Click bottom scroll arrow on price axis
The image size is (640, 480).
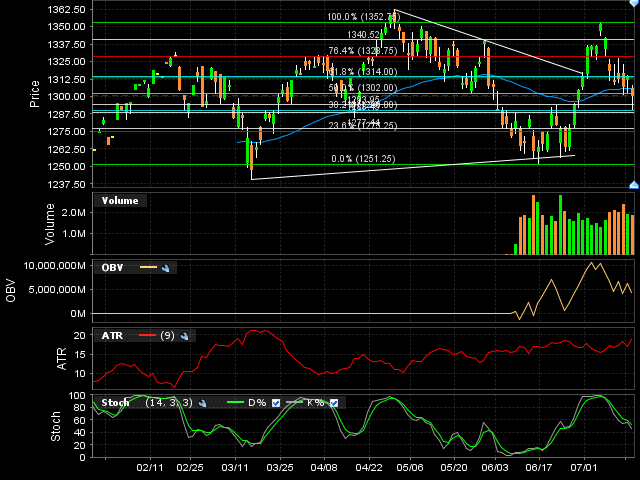632,184
